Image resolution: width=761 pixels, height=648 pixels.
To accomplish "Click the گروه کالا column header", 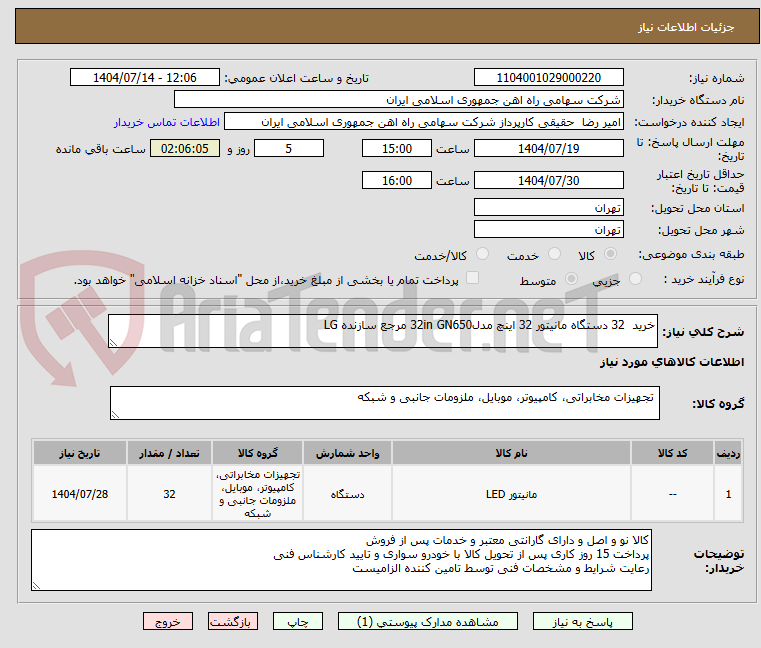I will click(257, 453).
